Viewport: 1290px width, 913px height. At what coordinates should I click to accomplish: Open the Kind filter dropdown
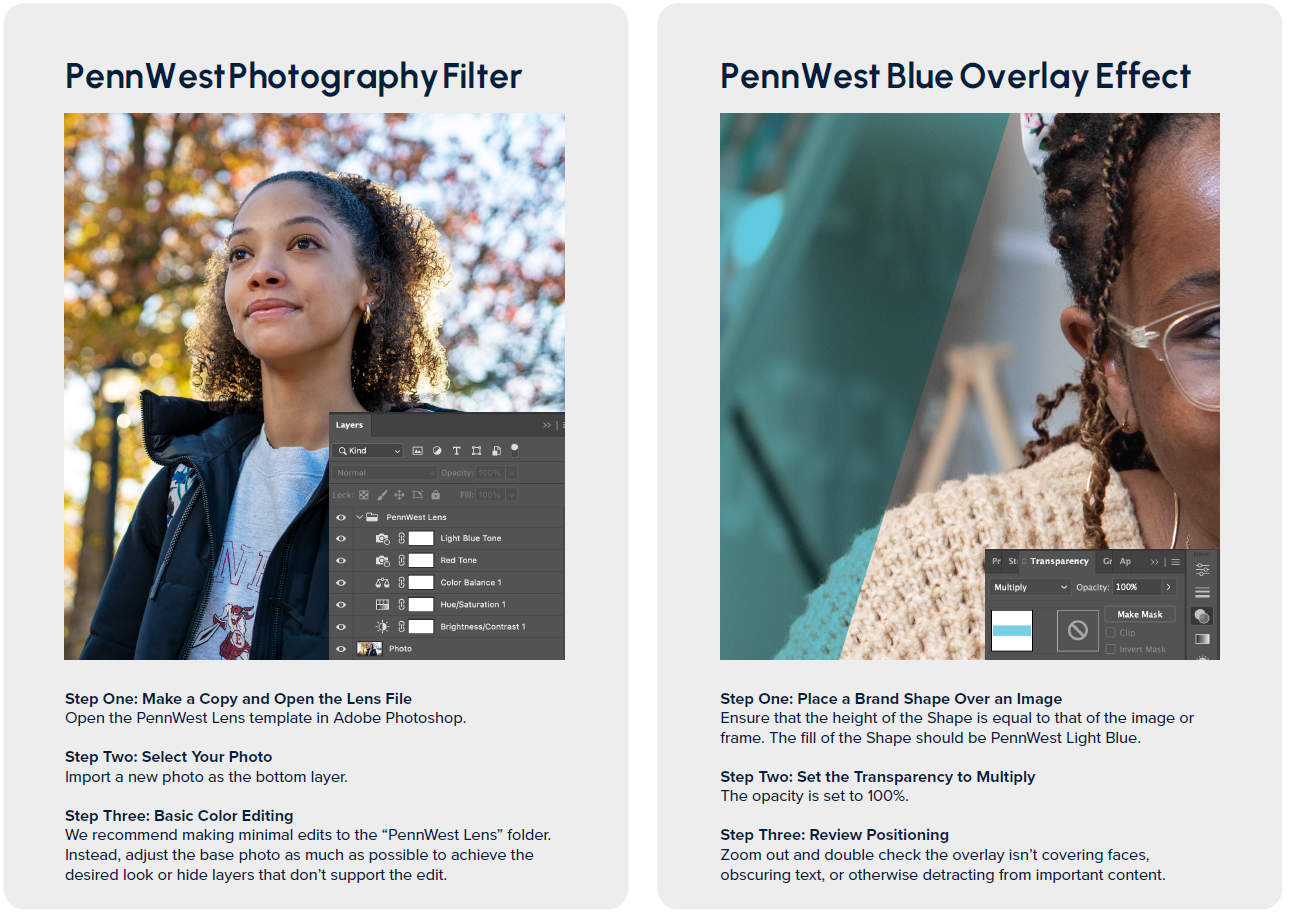click(x=369, y=451)
